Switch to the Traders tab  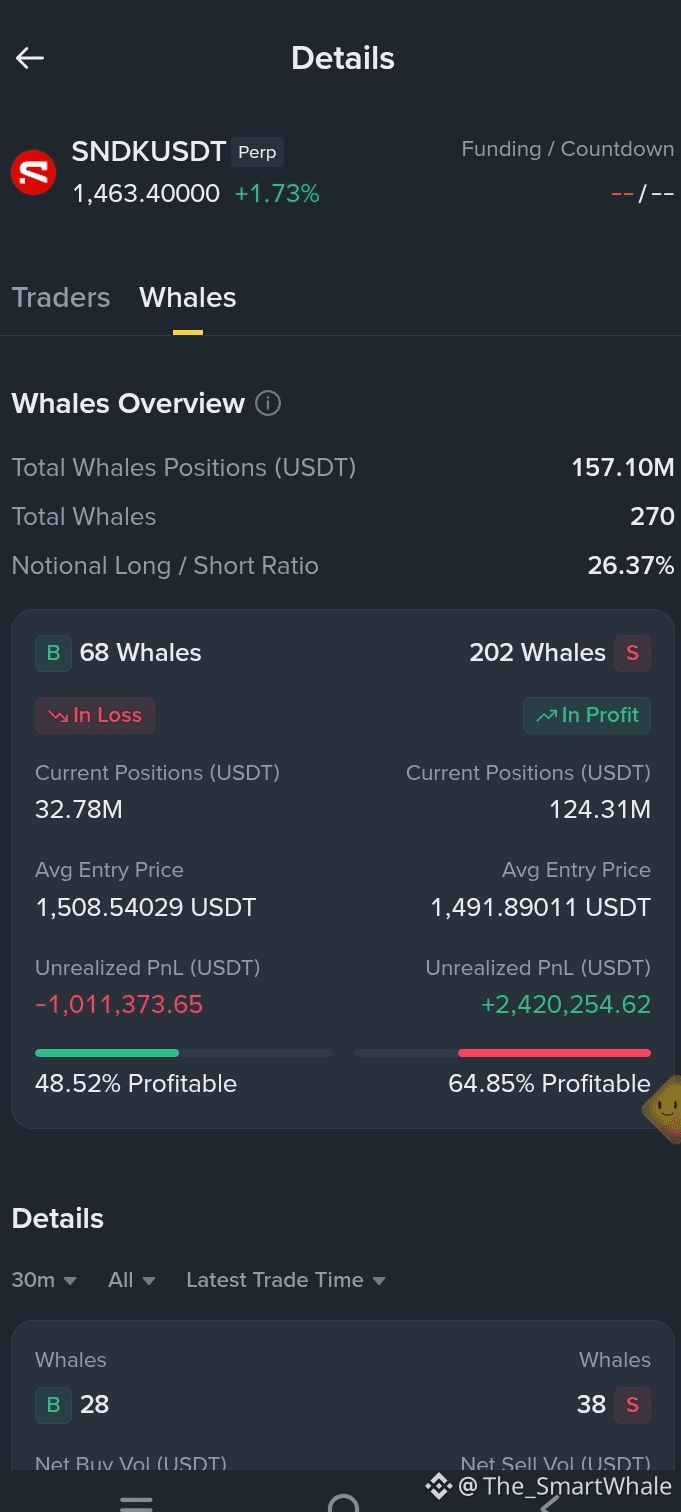click(x=61, y=297)
